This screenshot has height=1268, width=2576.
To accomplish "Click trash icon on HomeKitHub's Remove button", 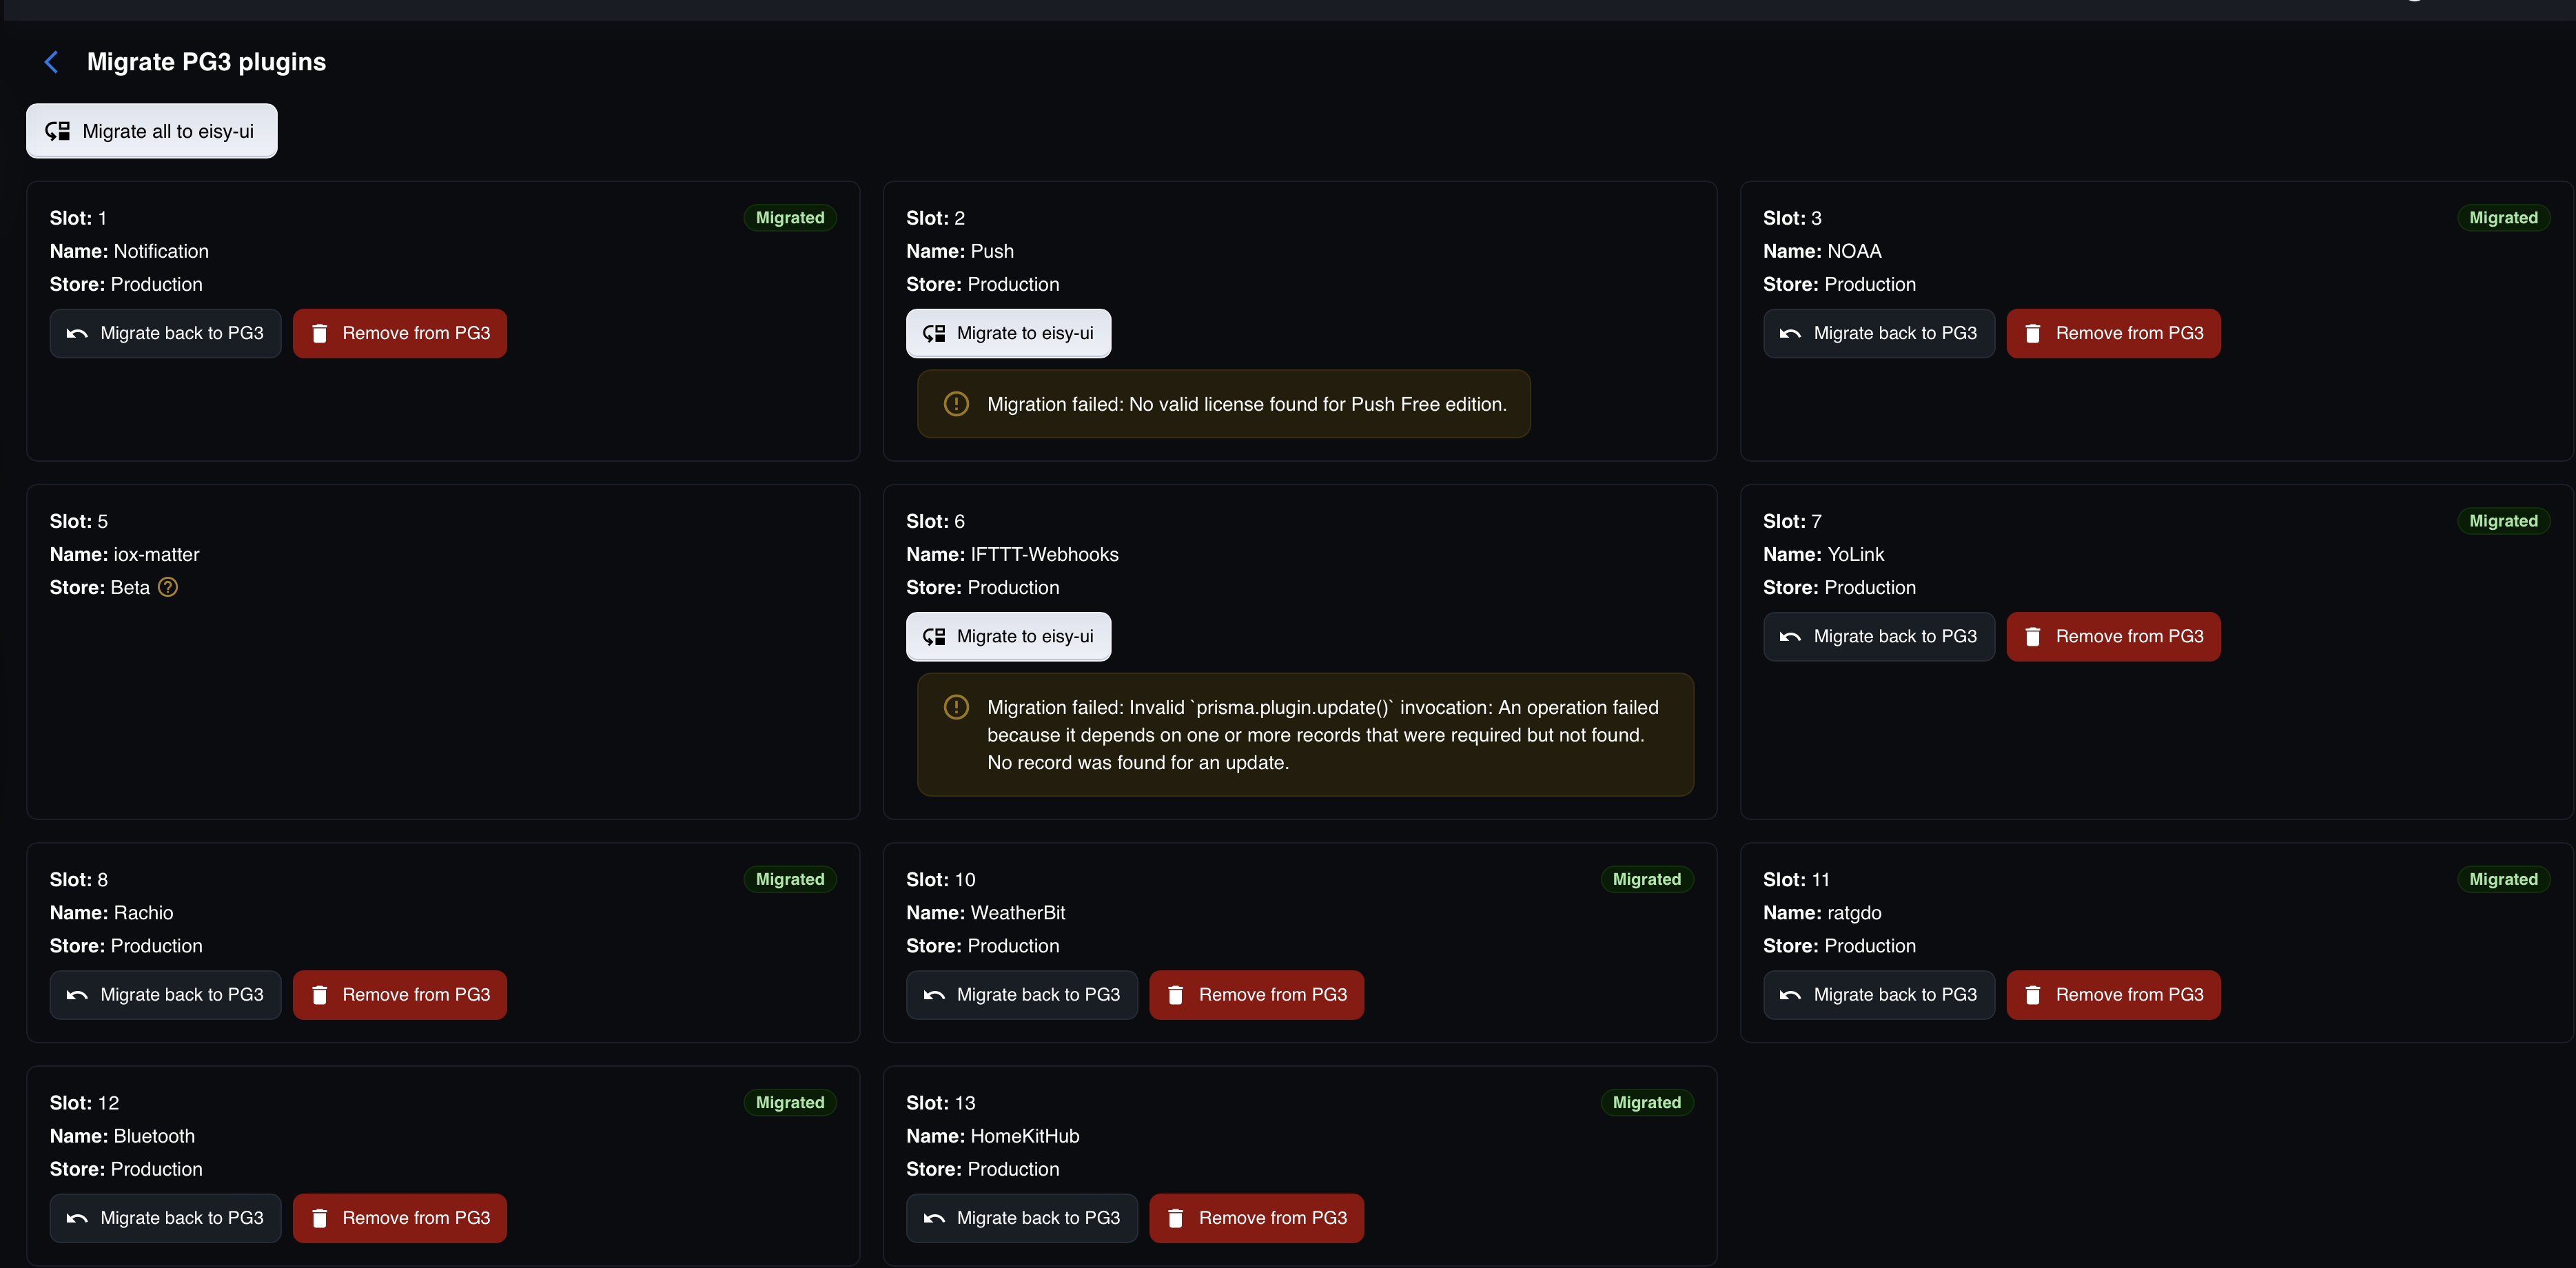I will pos(1176,1218).
